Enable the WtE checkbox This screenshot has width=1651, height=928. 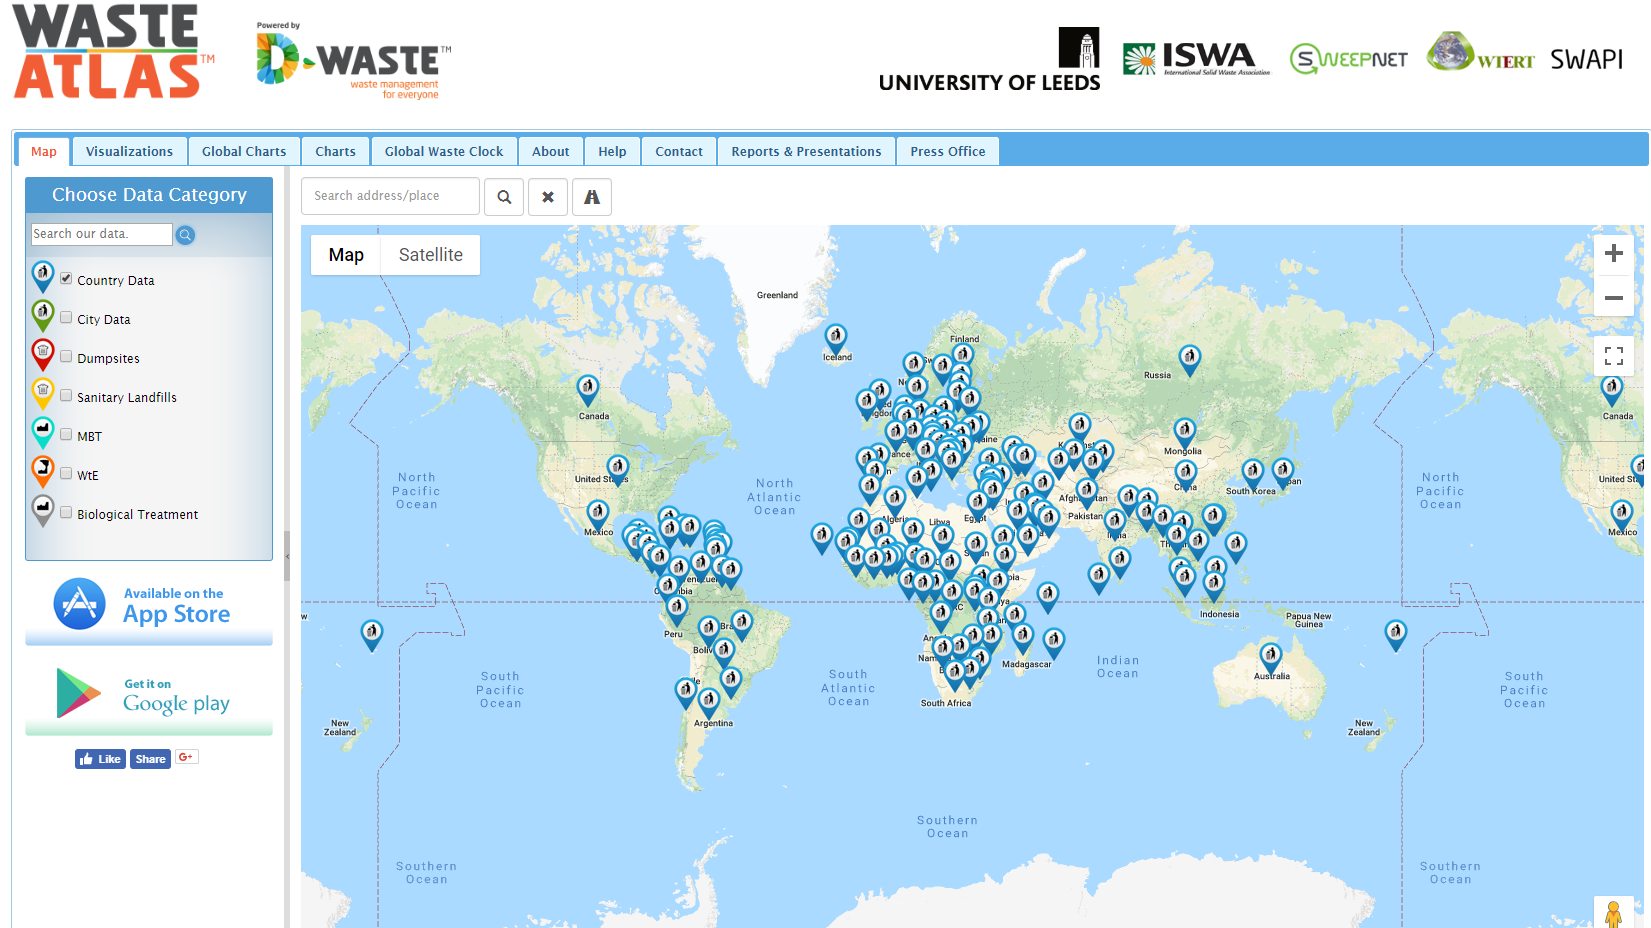(66, 474)
